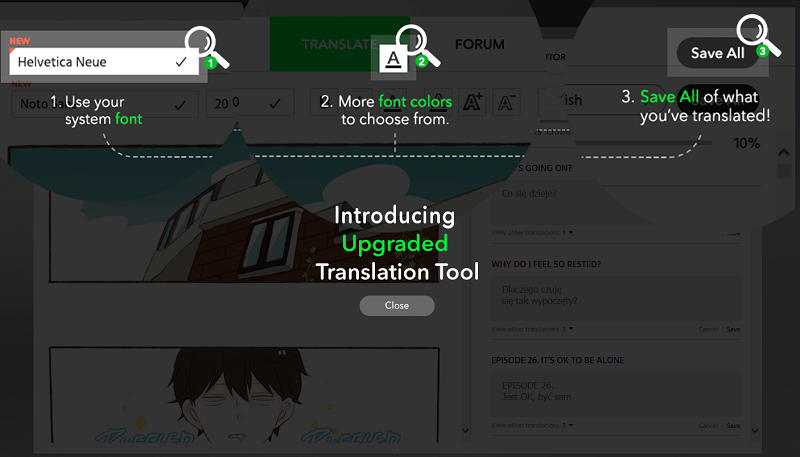Close the Upgraded Translation Tool intro
The width and height of the screenshot is (800, 457).
tap(397, 306)
